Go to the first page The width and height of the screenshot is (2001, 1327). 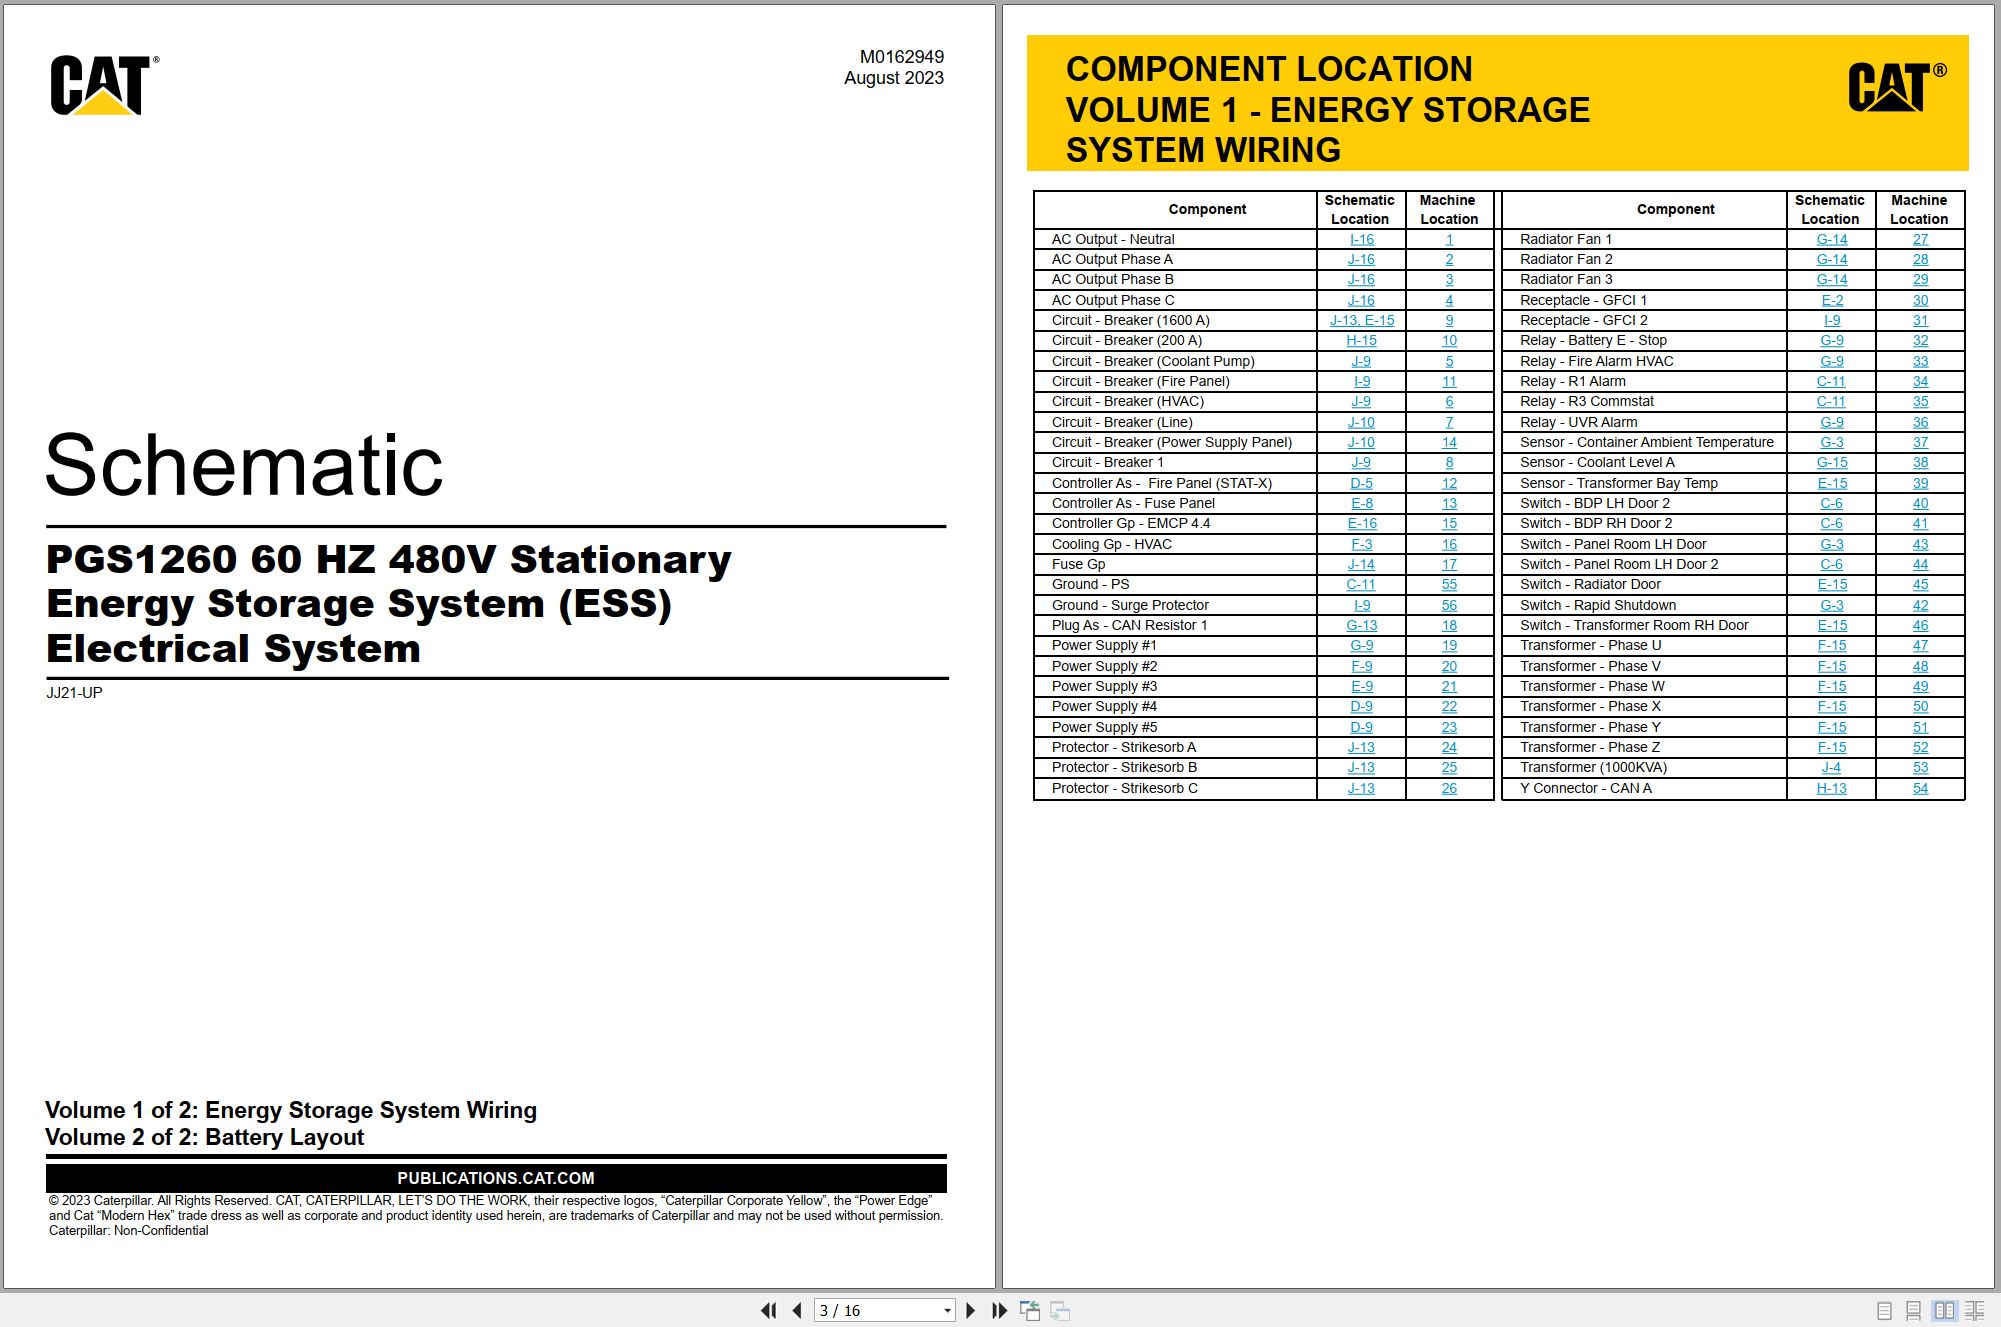pos(768,1310)
